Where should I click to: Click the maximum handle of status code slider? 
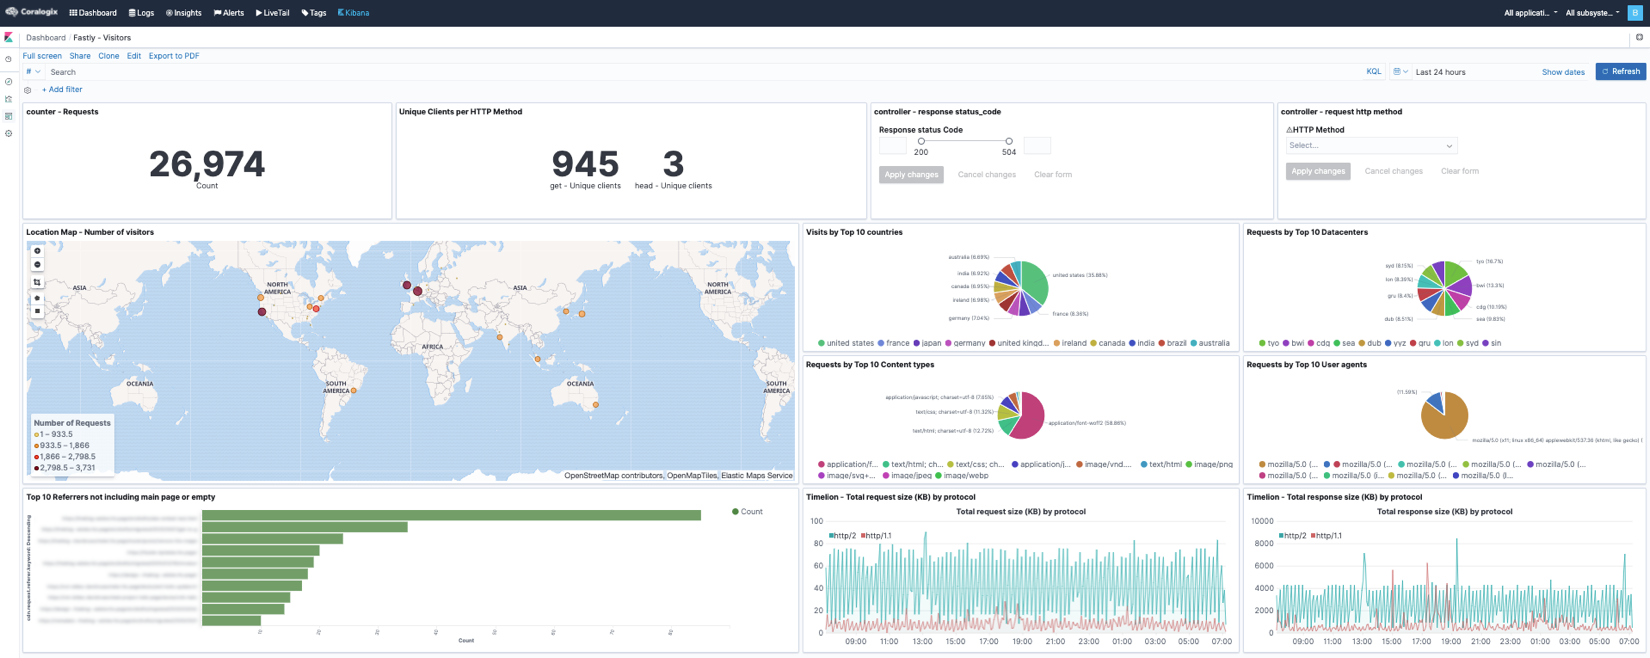point(1009,141)
